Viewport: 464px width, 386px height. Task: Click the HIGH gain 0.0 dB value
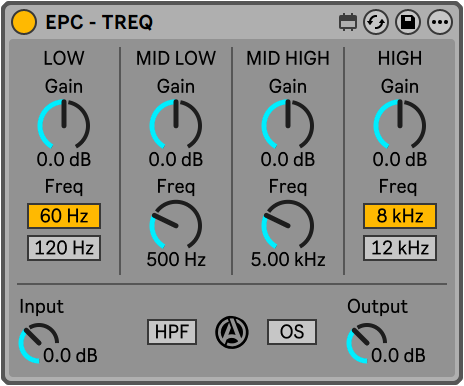400,159
